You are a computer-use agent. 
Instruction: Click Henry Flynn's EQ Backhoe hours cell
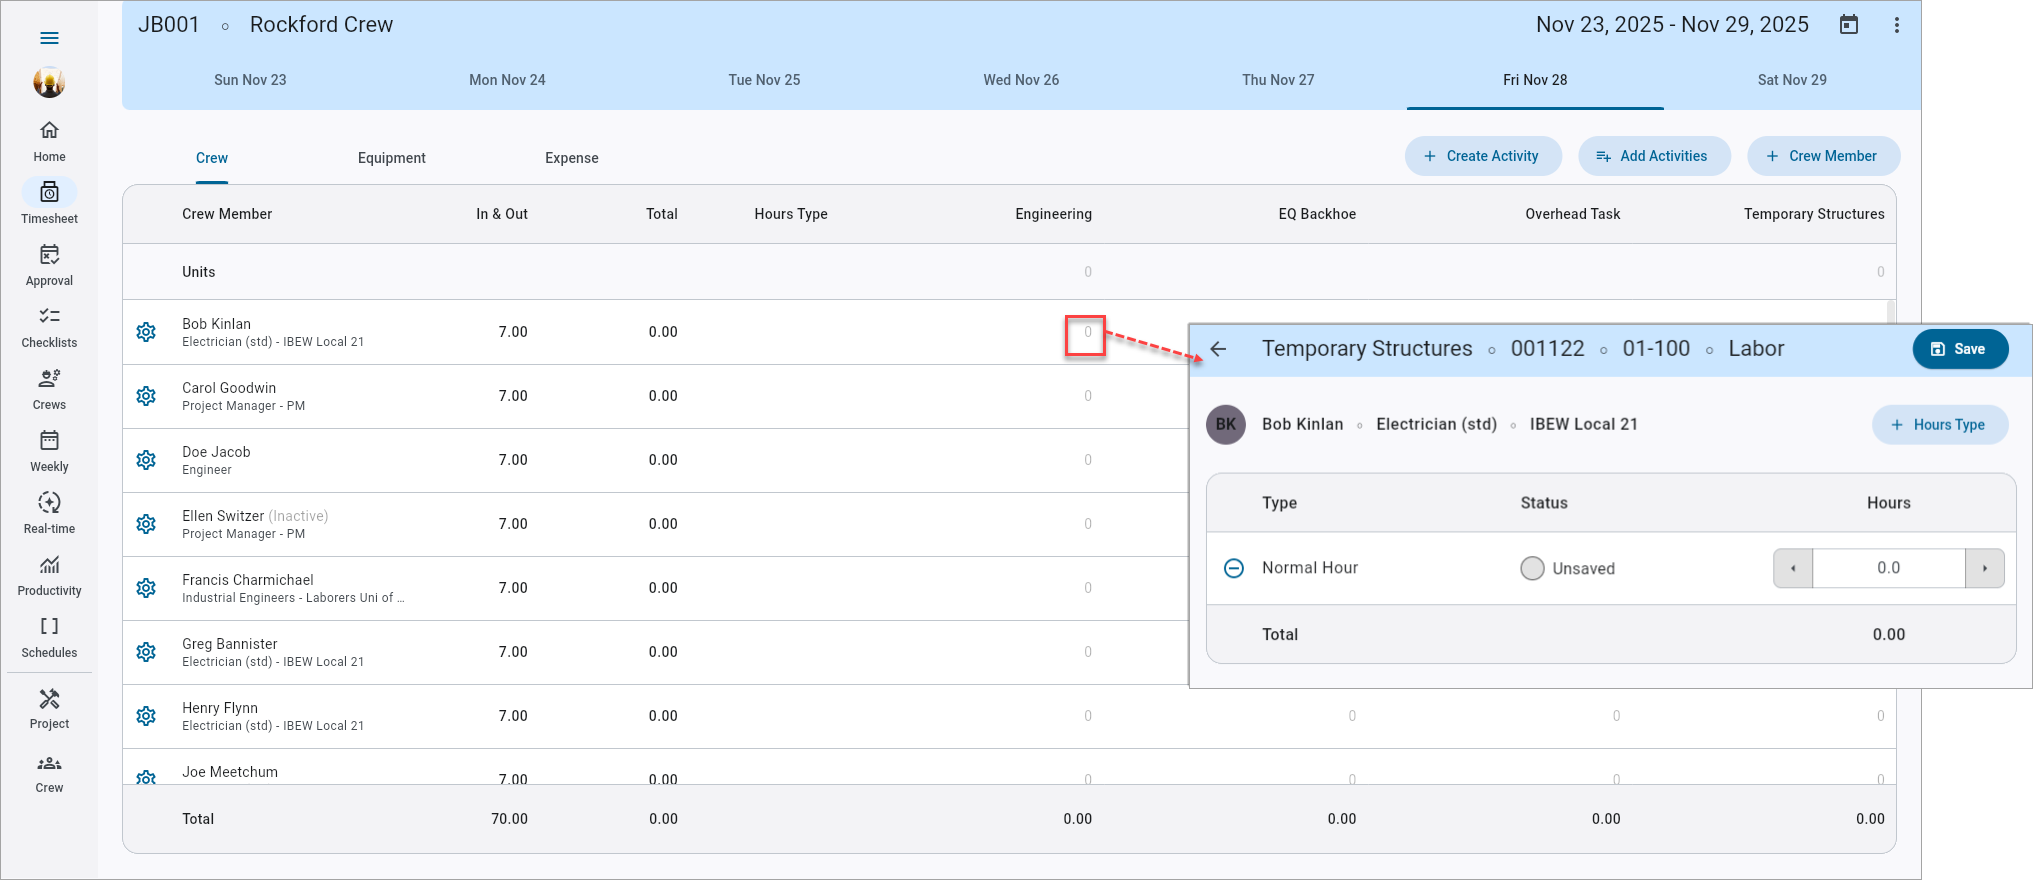tap(1352, 716)
